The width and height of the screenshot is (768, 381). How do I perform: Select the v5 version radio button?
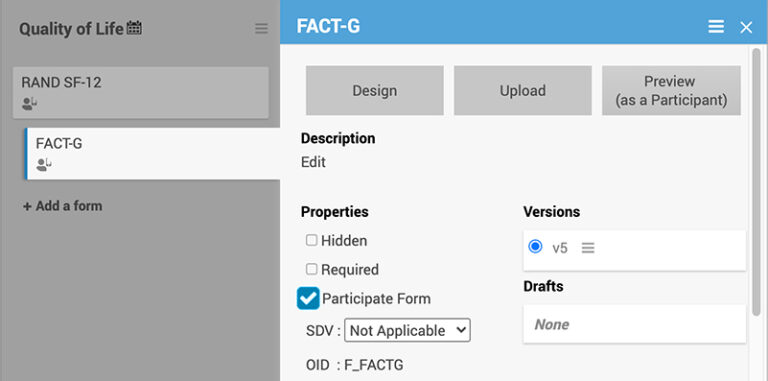535,246
